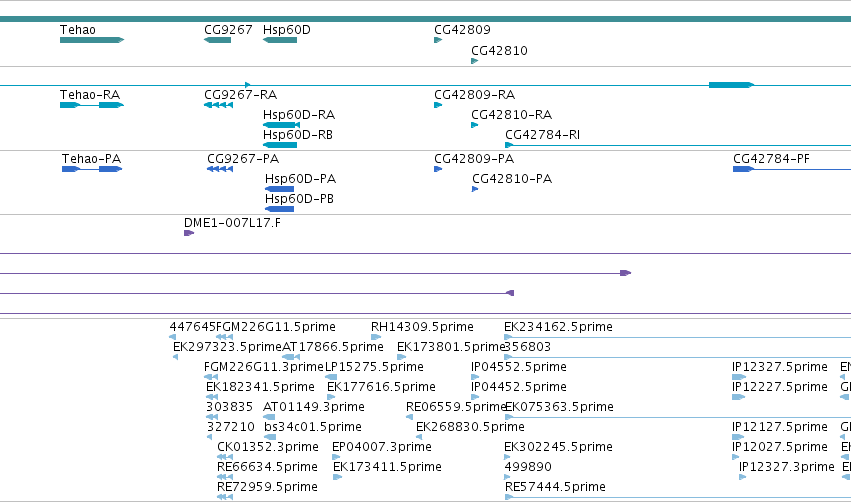Click the RE06559.5prime EST label
Viewport: 851px width, 502px height.
456,408
